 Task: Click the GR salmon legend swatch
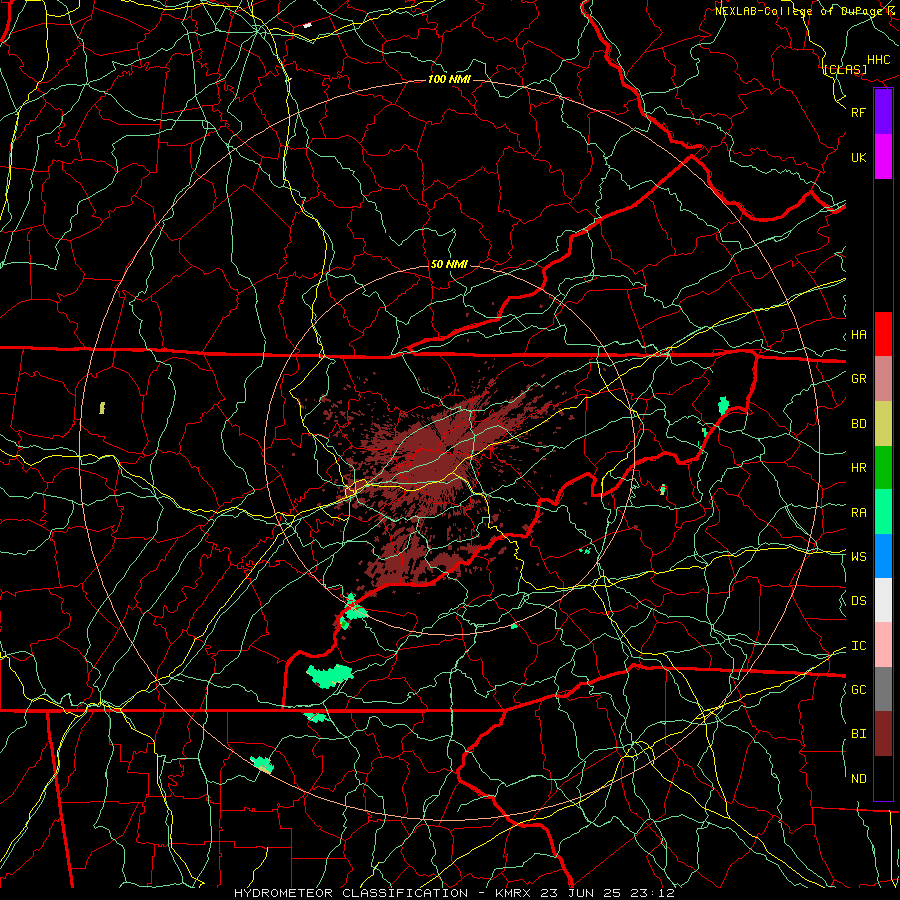pyautogui.click(x=883, y=378)
